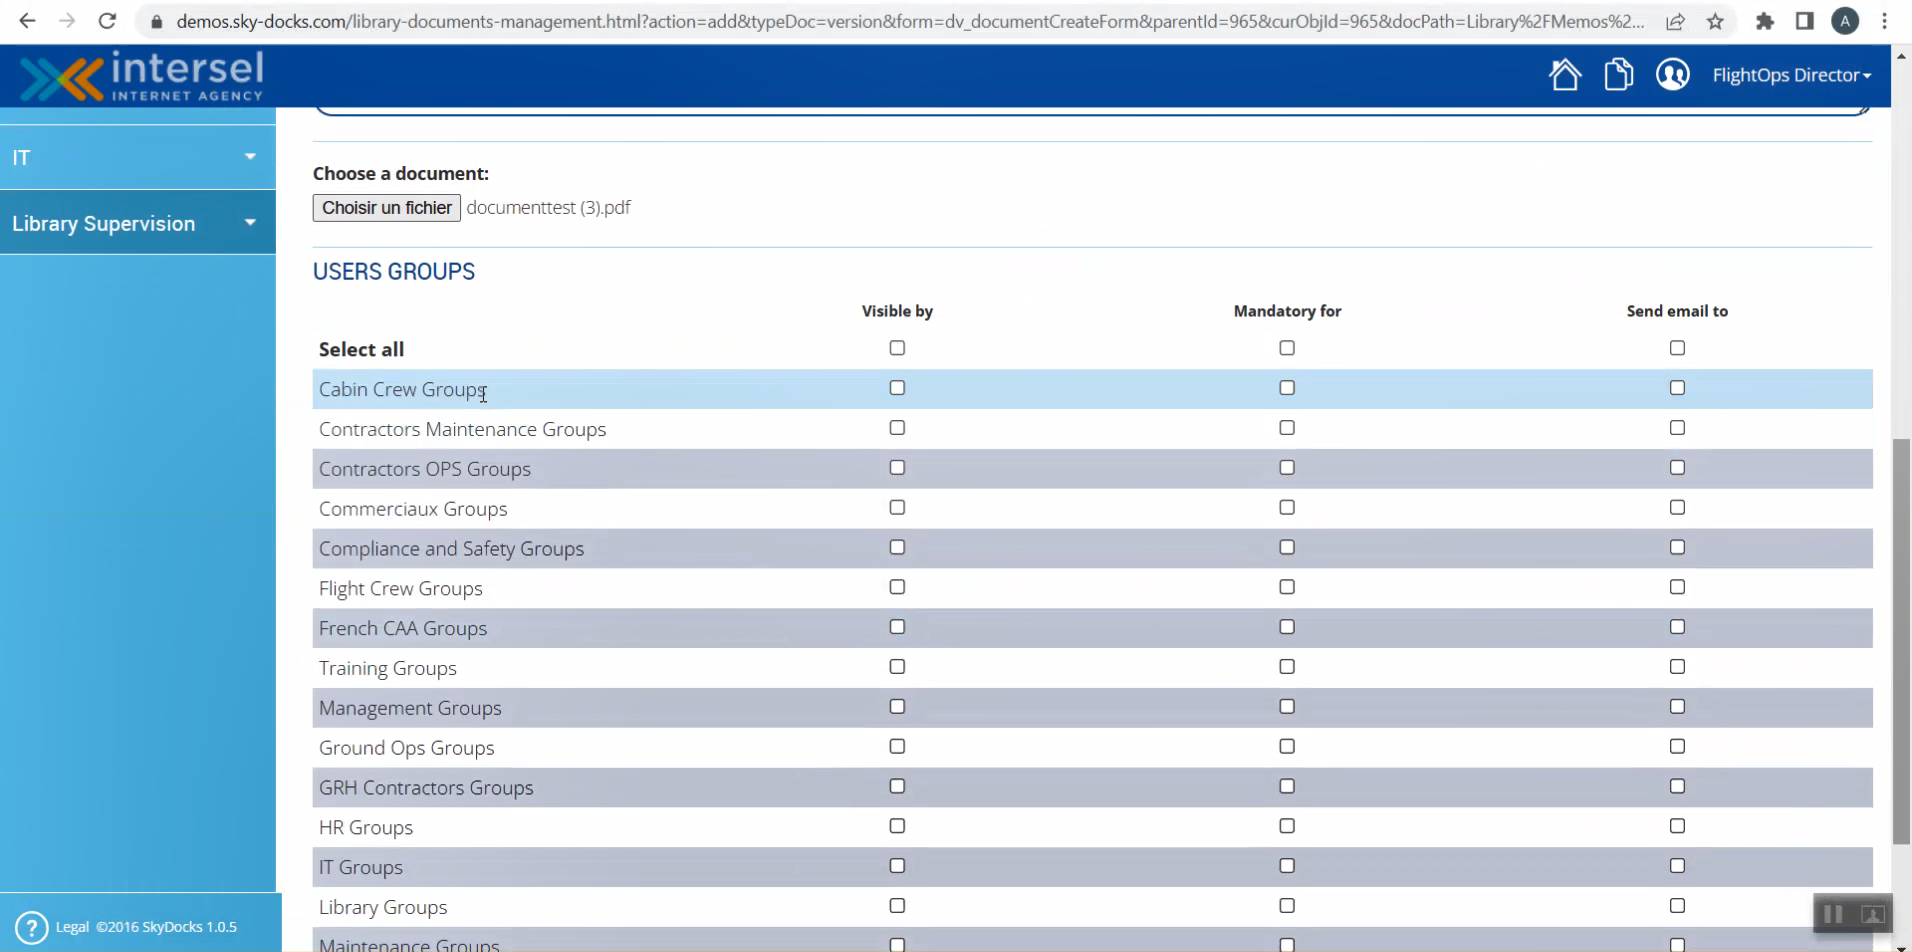Click the Visible by column header

897,311
